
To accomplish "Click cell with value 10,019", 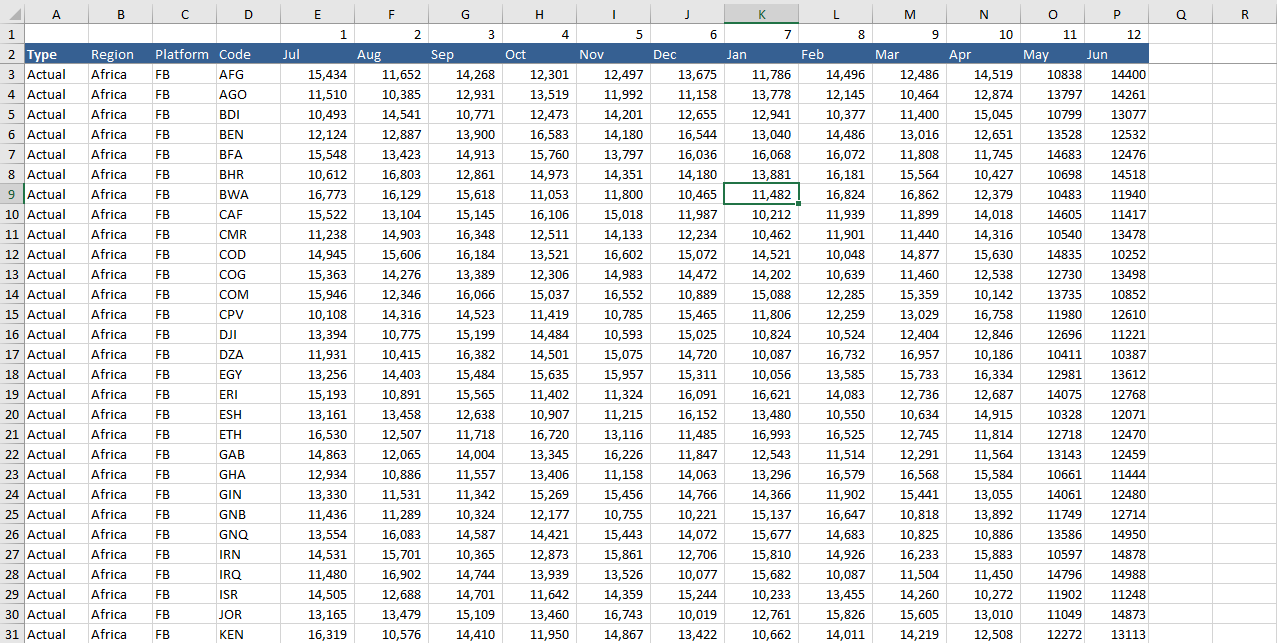I will click(x=687, y=614).
